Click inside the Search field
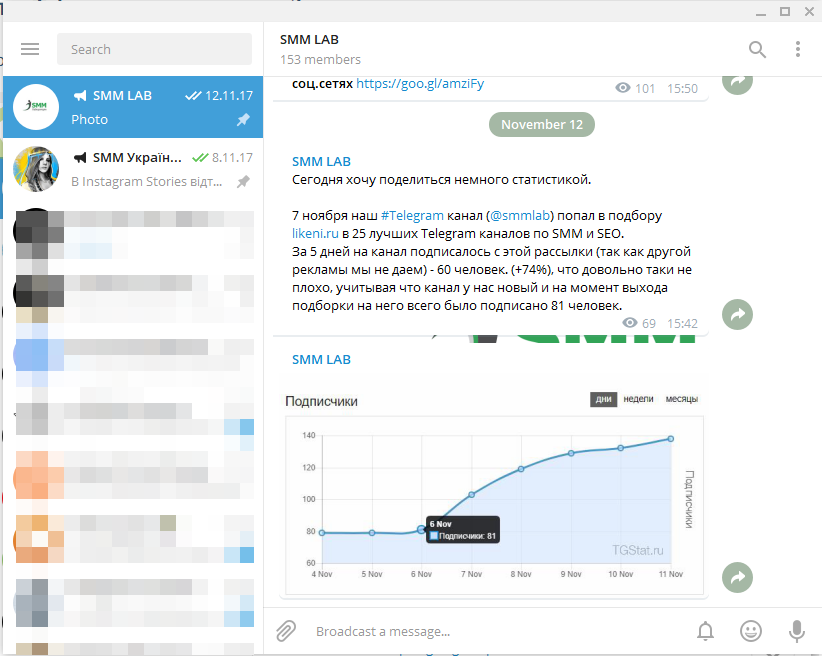The image size is (822, 656). pyautogui.click(x=154, y=49)
